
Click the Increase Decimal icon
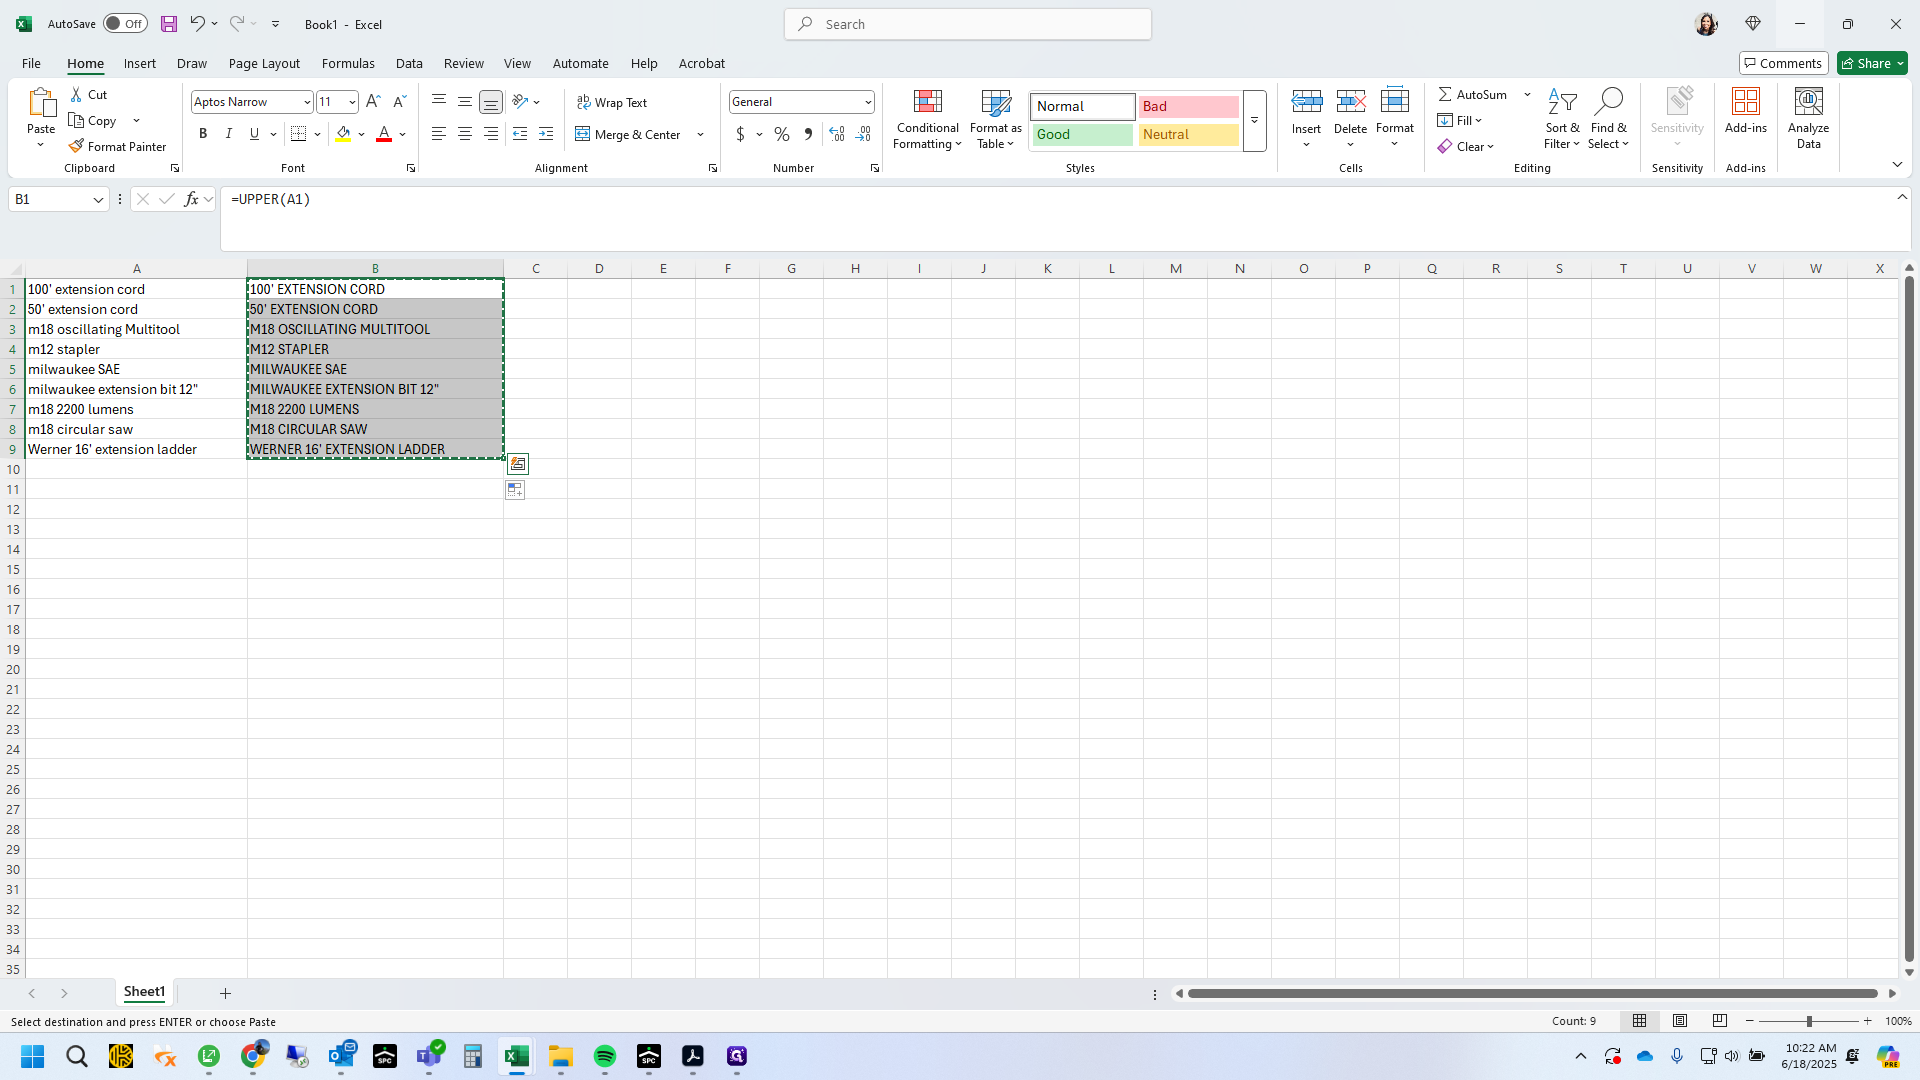pyautogui.click(x=837, y=134)
